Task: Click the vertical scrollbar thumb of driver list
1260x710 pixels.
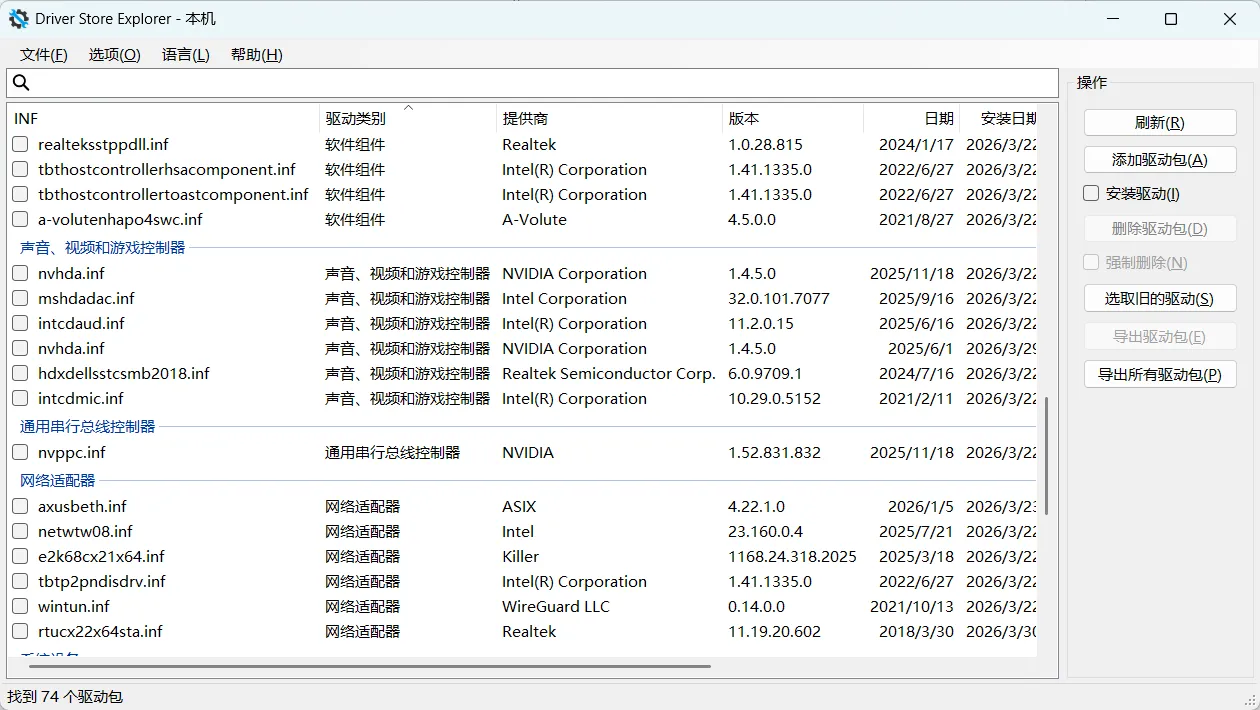Action: [1047, 456]
